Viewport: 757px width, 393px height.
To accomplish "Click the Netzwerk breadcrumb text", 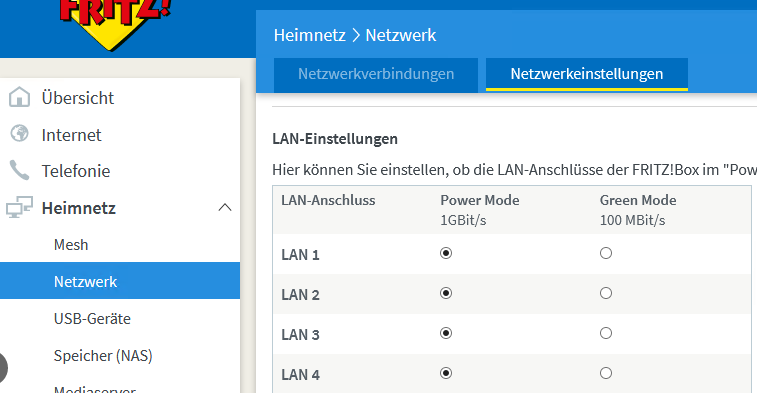I will pos(401,35).
